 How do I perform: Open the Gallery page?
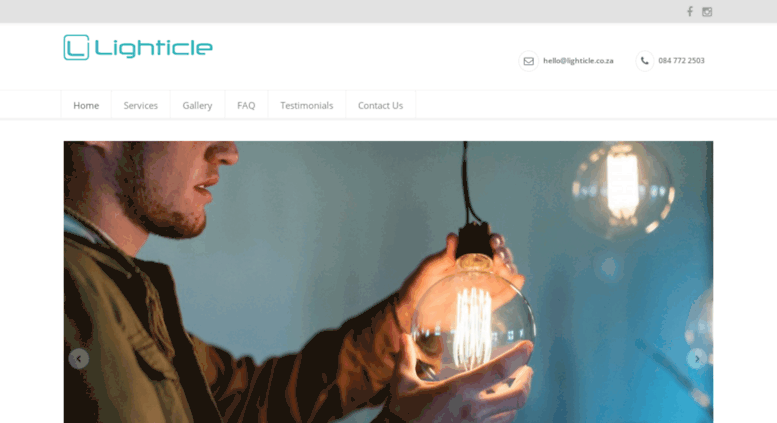coord(197,106)
